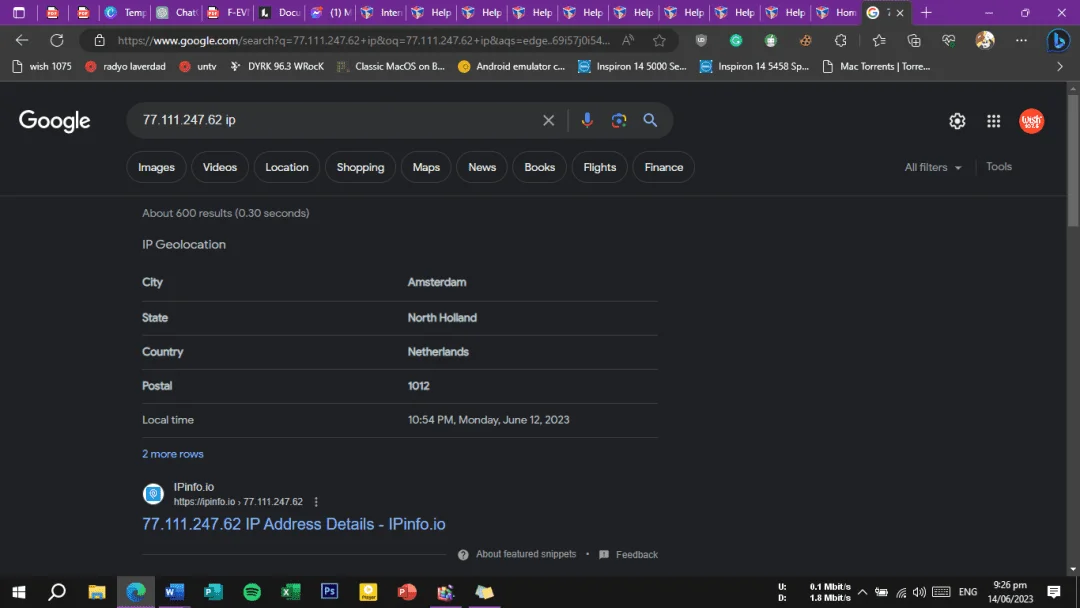This screenshot has width=1080, height=608.
Task: Open Google quick settings gear
Action: [x=957, y=121]
